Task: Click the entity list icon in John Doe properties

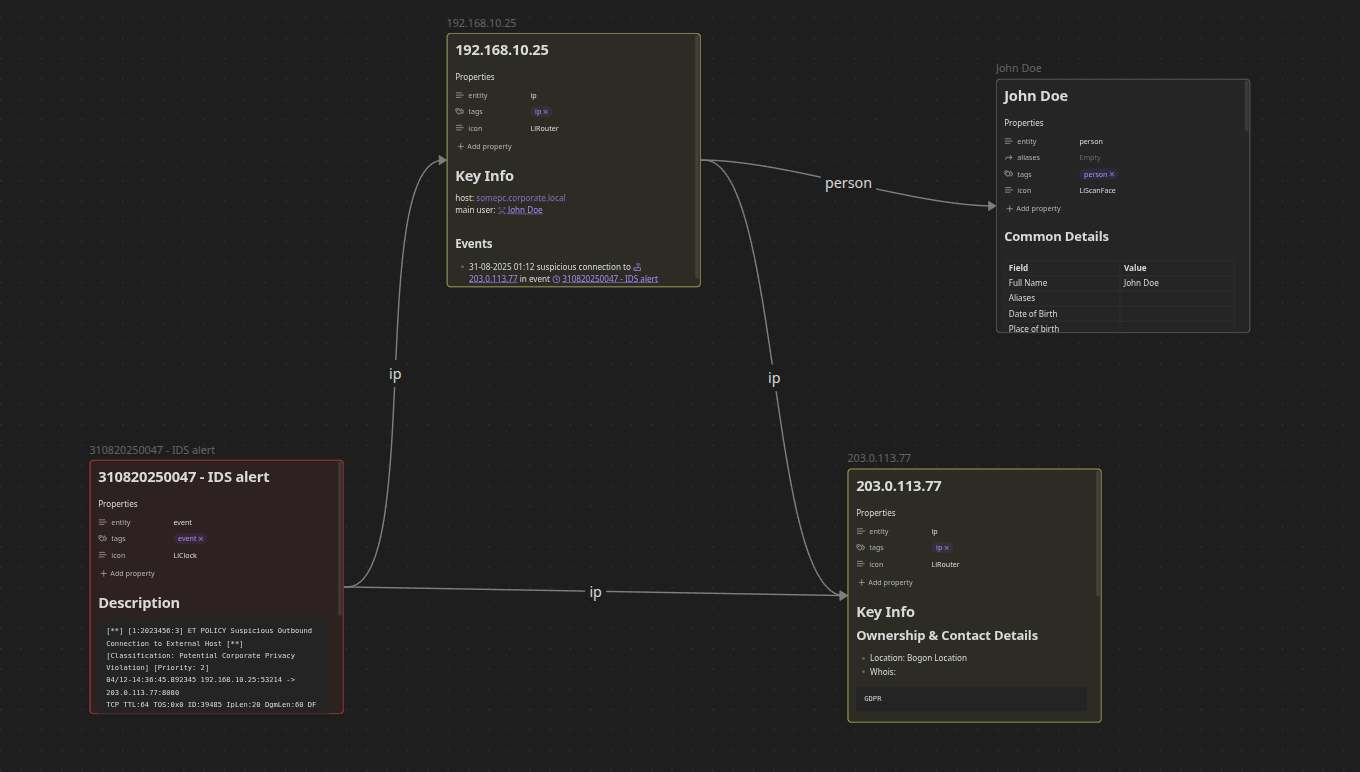Action: point(1008,141)
